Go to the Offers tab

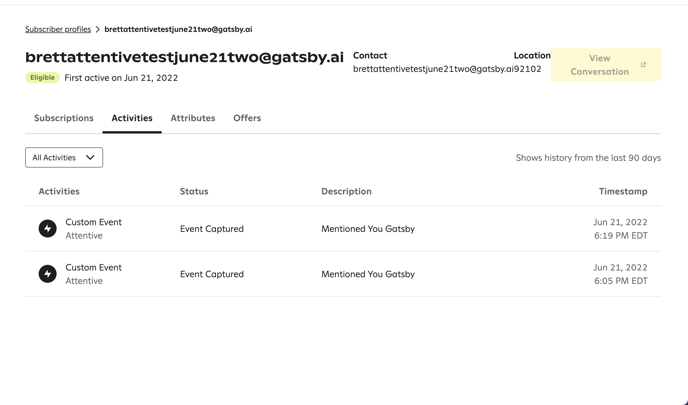click(247, 118)
